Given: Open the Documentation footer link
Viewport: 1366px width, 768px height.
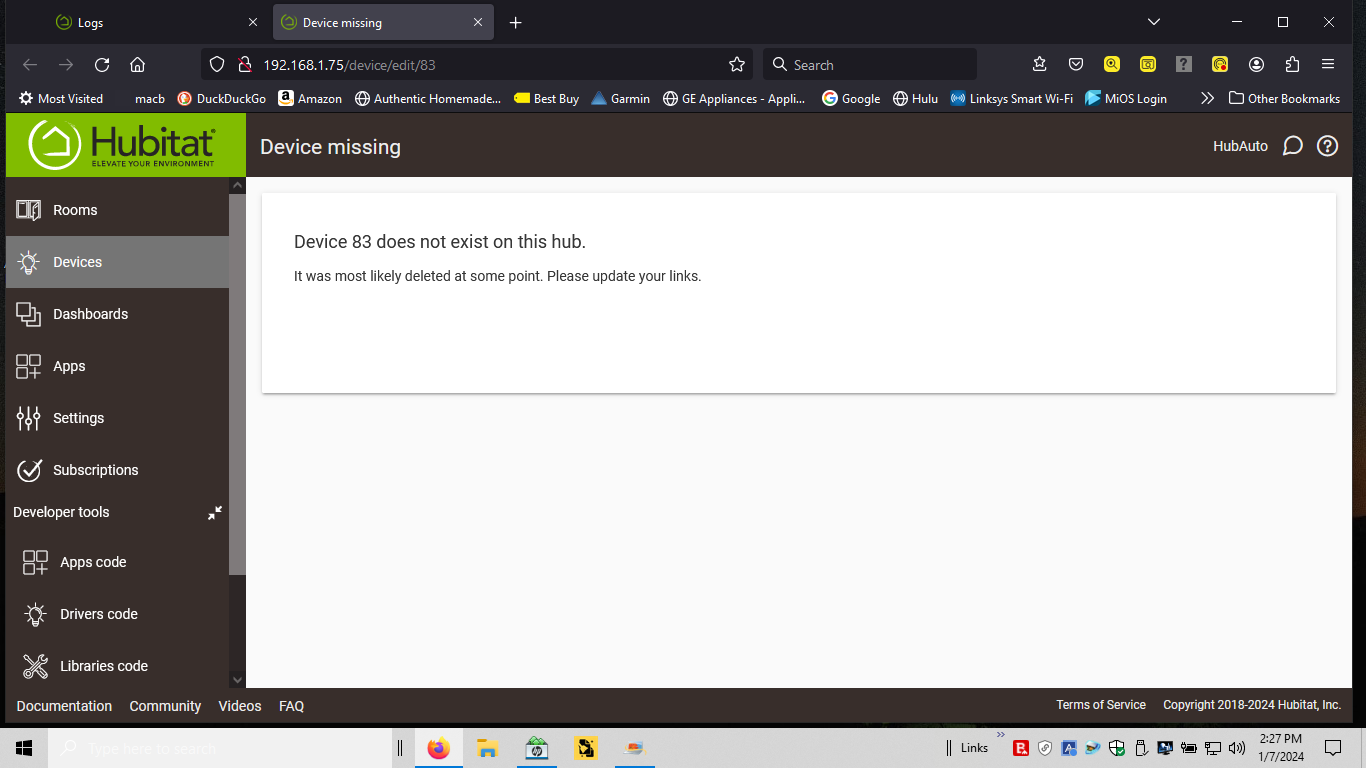Looking at the screenshot, I should pyautogui.click(x=64, y=706).
